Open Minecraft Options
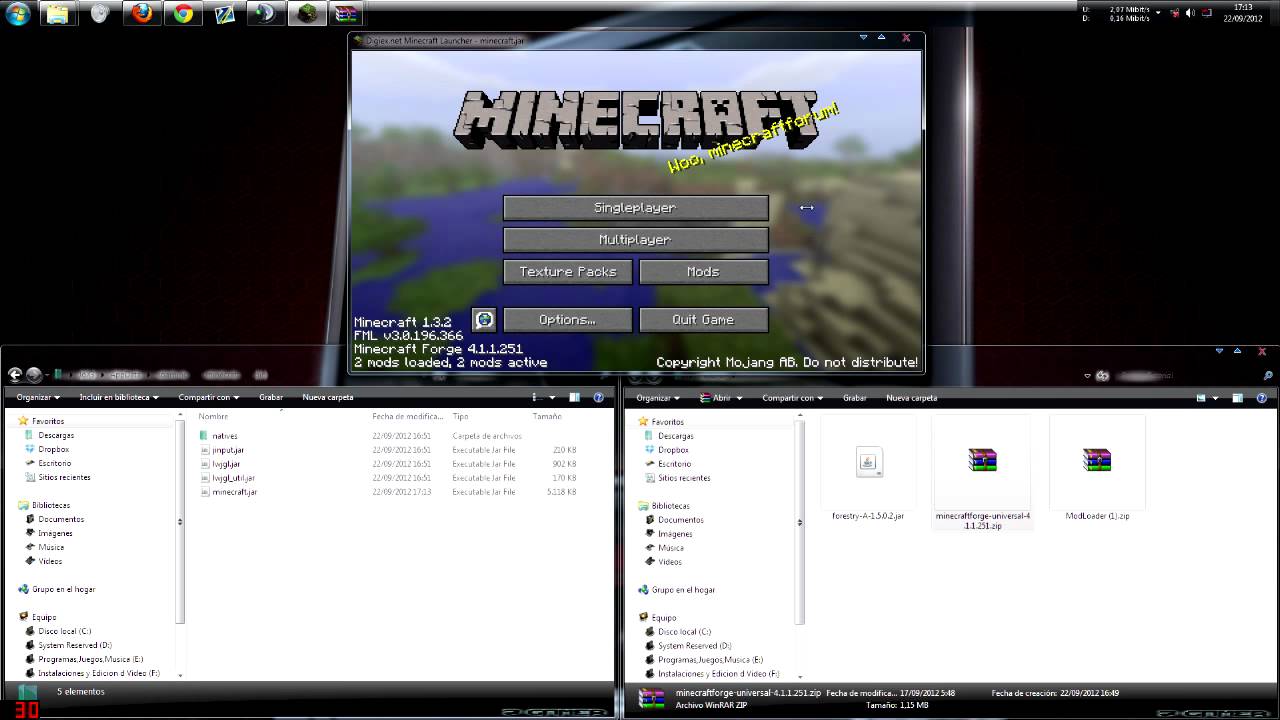Viewport: 1280px width, 720px height. (568, 320)
